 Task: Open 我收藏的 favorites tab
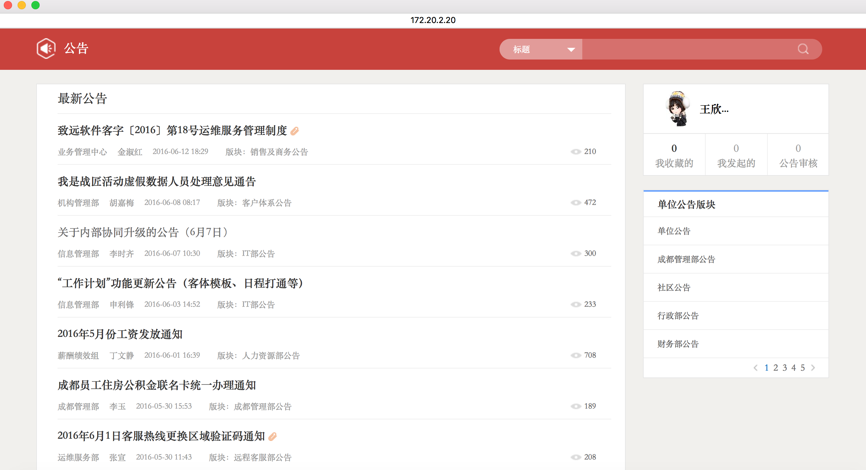point(674,155)
